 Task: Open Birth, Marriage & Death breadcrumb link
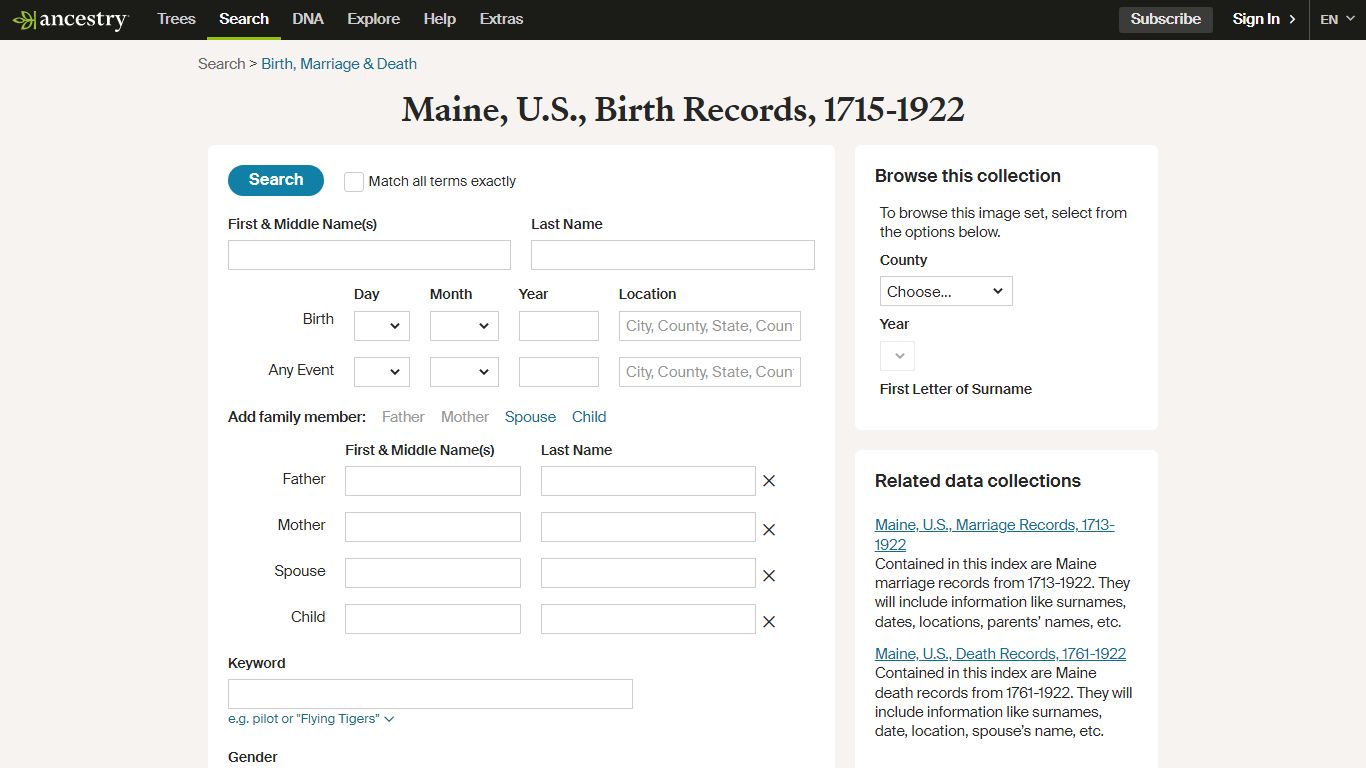[339, 64]
